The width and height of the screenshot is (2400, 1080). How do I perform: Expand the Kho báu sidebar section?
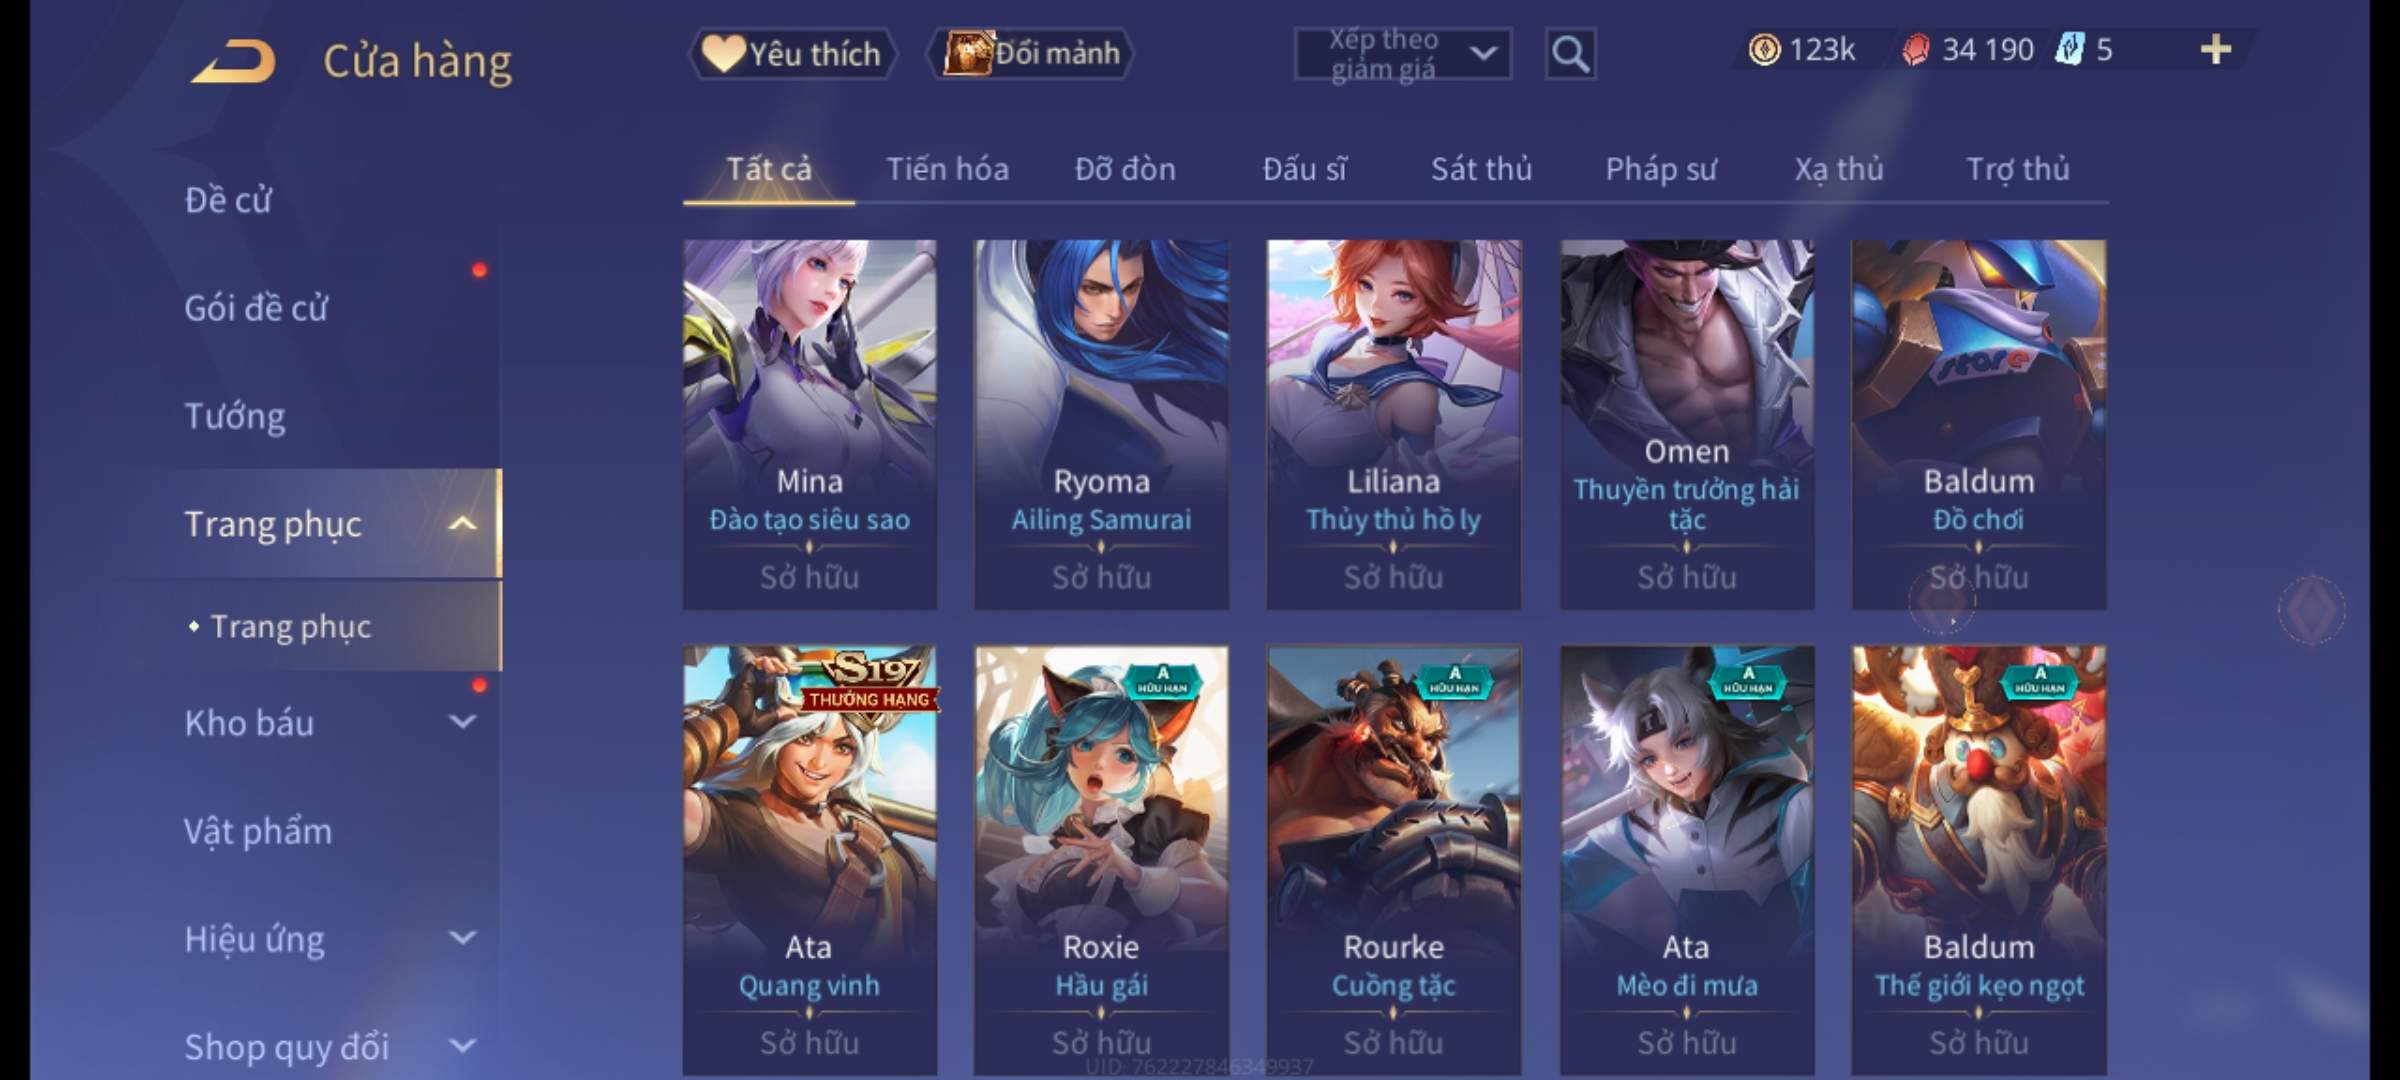(461, 722)
